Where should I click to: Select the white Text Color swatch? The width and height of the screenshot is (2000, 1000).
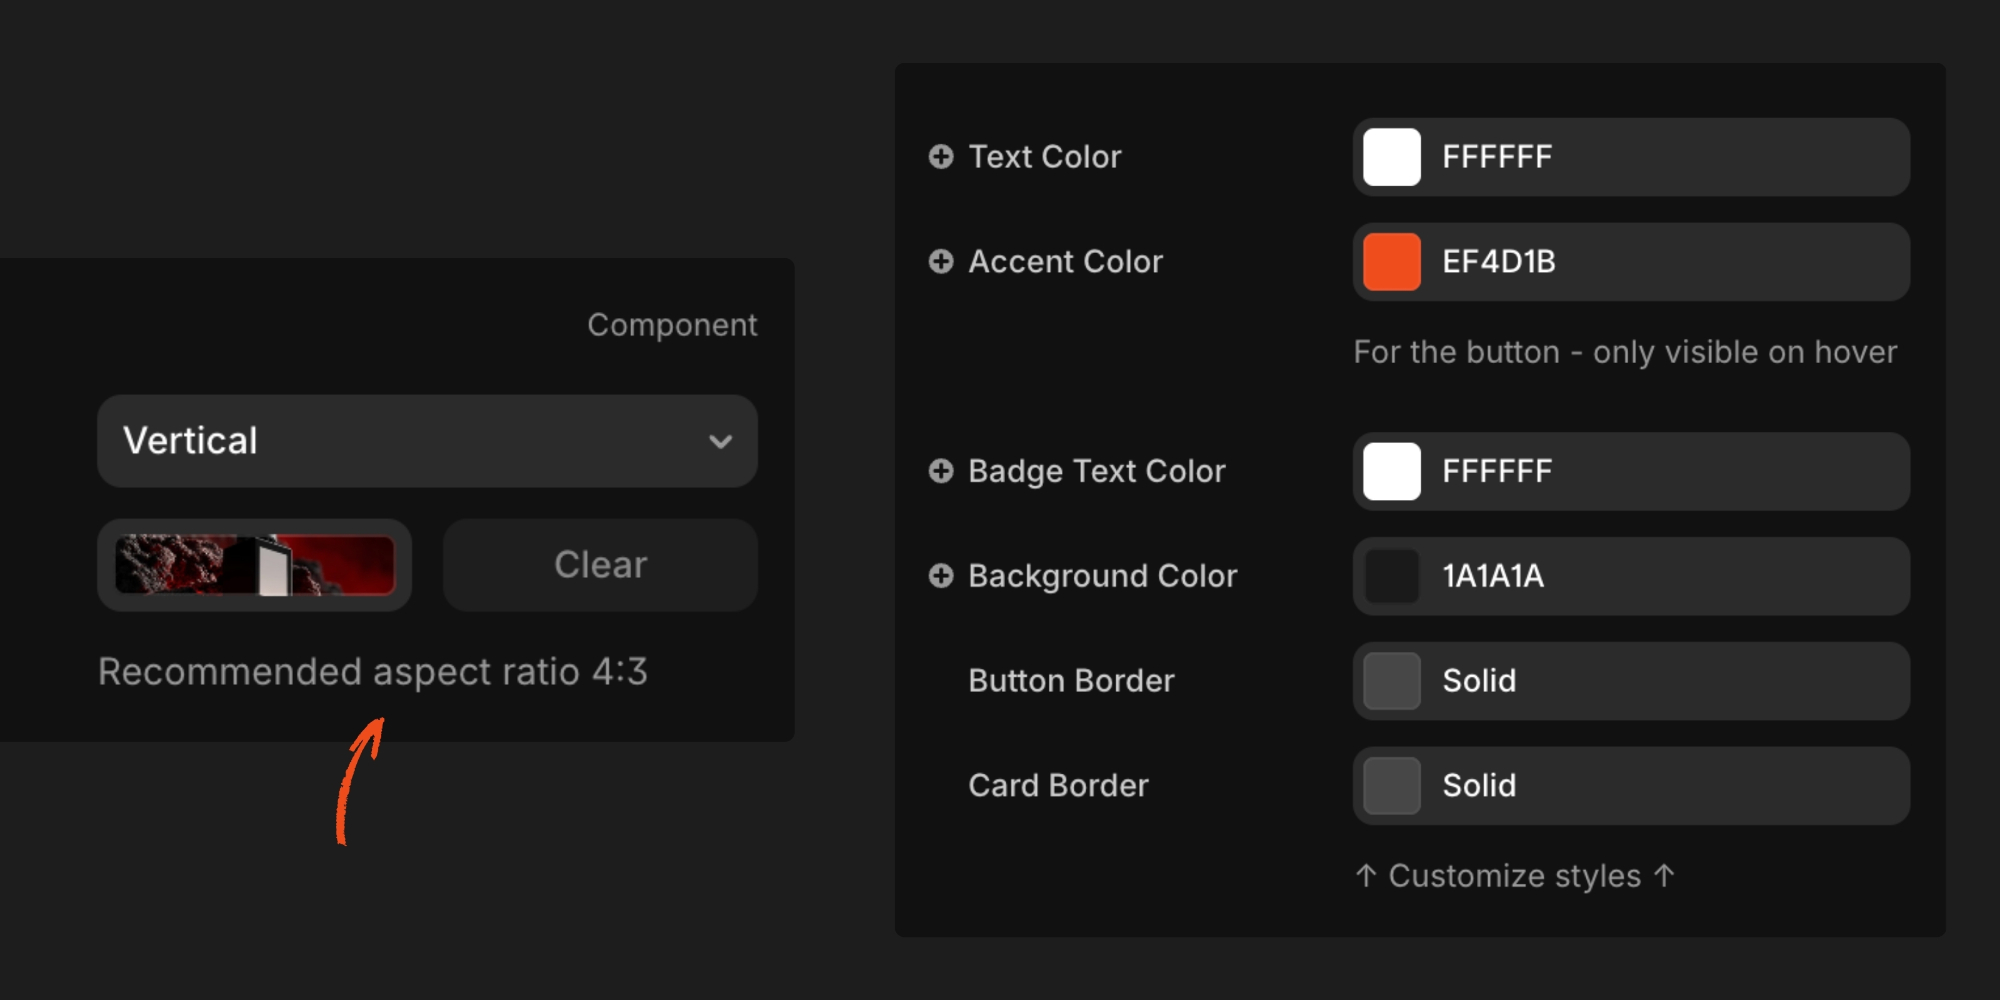tap(1391, 157)
